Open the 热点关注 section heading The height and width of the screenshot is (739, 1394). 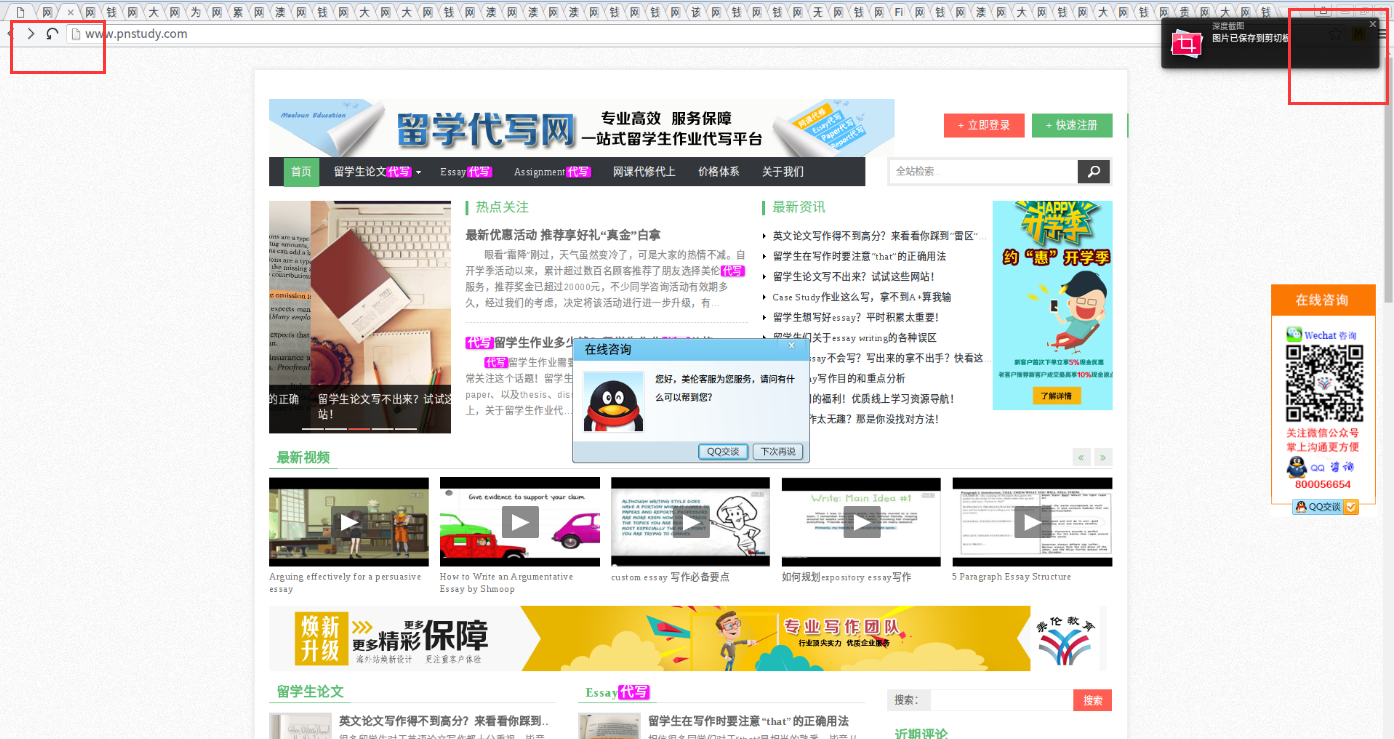point(502,207)
